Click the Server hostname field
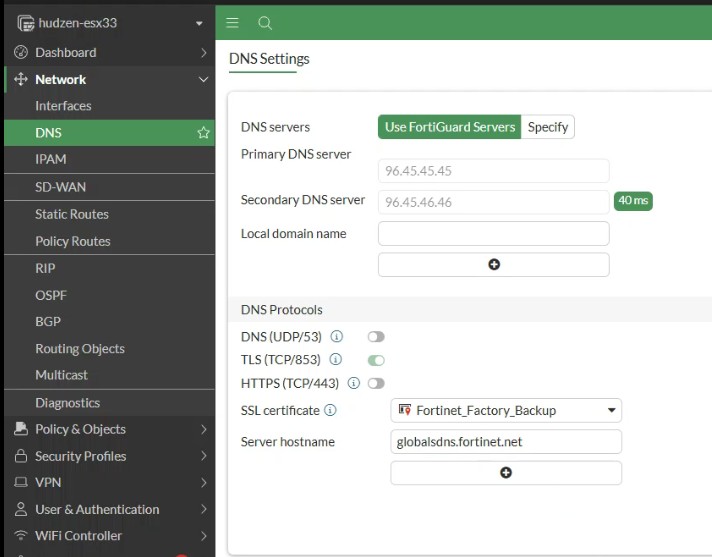This screenshot has width=712, height=557. tap(506, 442)
